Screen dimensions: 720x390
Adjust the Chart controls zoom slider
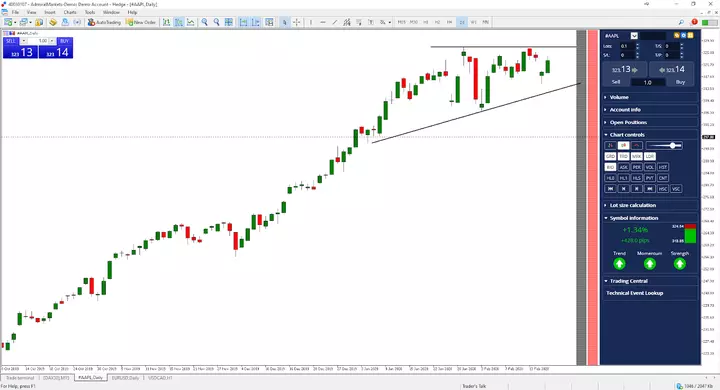[x=664, y=146]
